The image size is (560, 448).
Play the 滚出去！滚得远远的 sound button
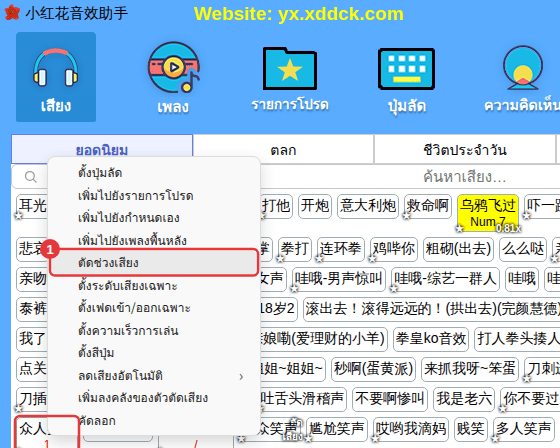(x=431, y=309)
